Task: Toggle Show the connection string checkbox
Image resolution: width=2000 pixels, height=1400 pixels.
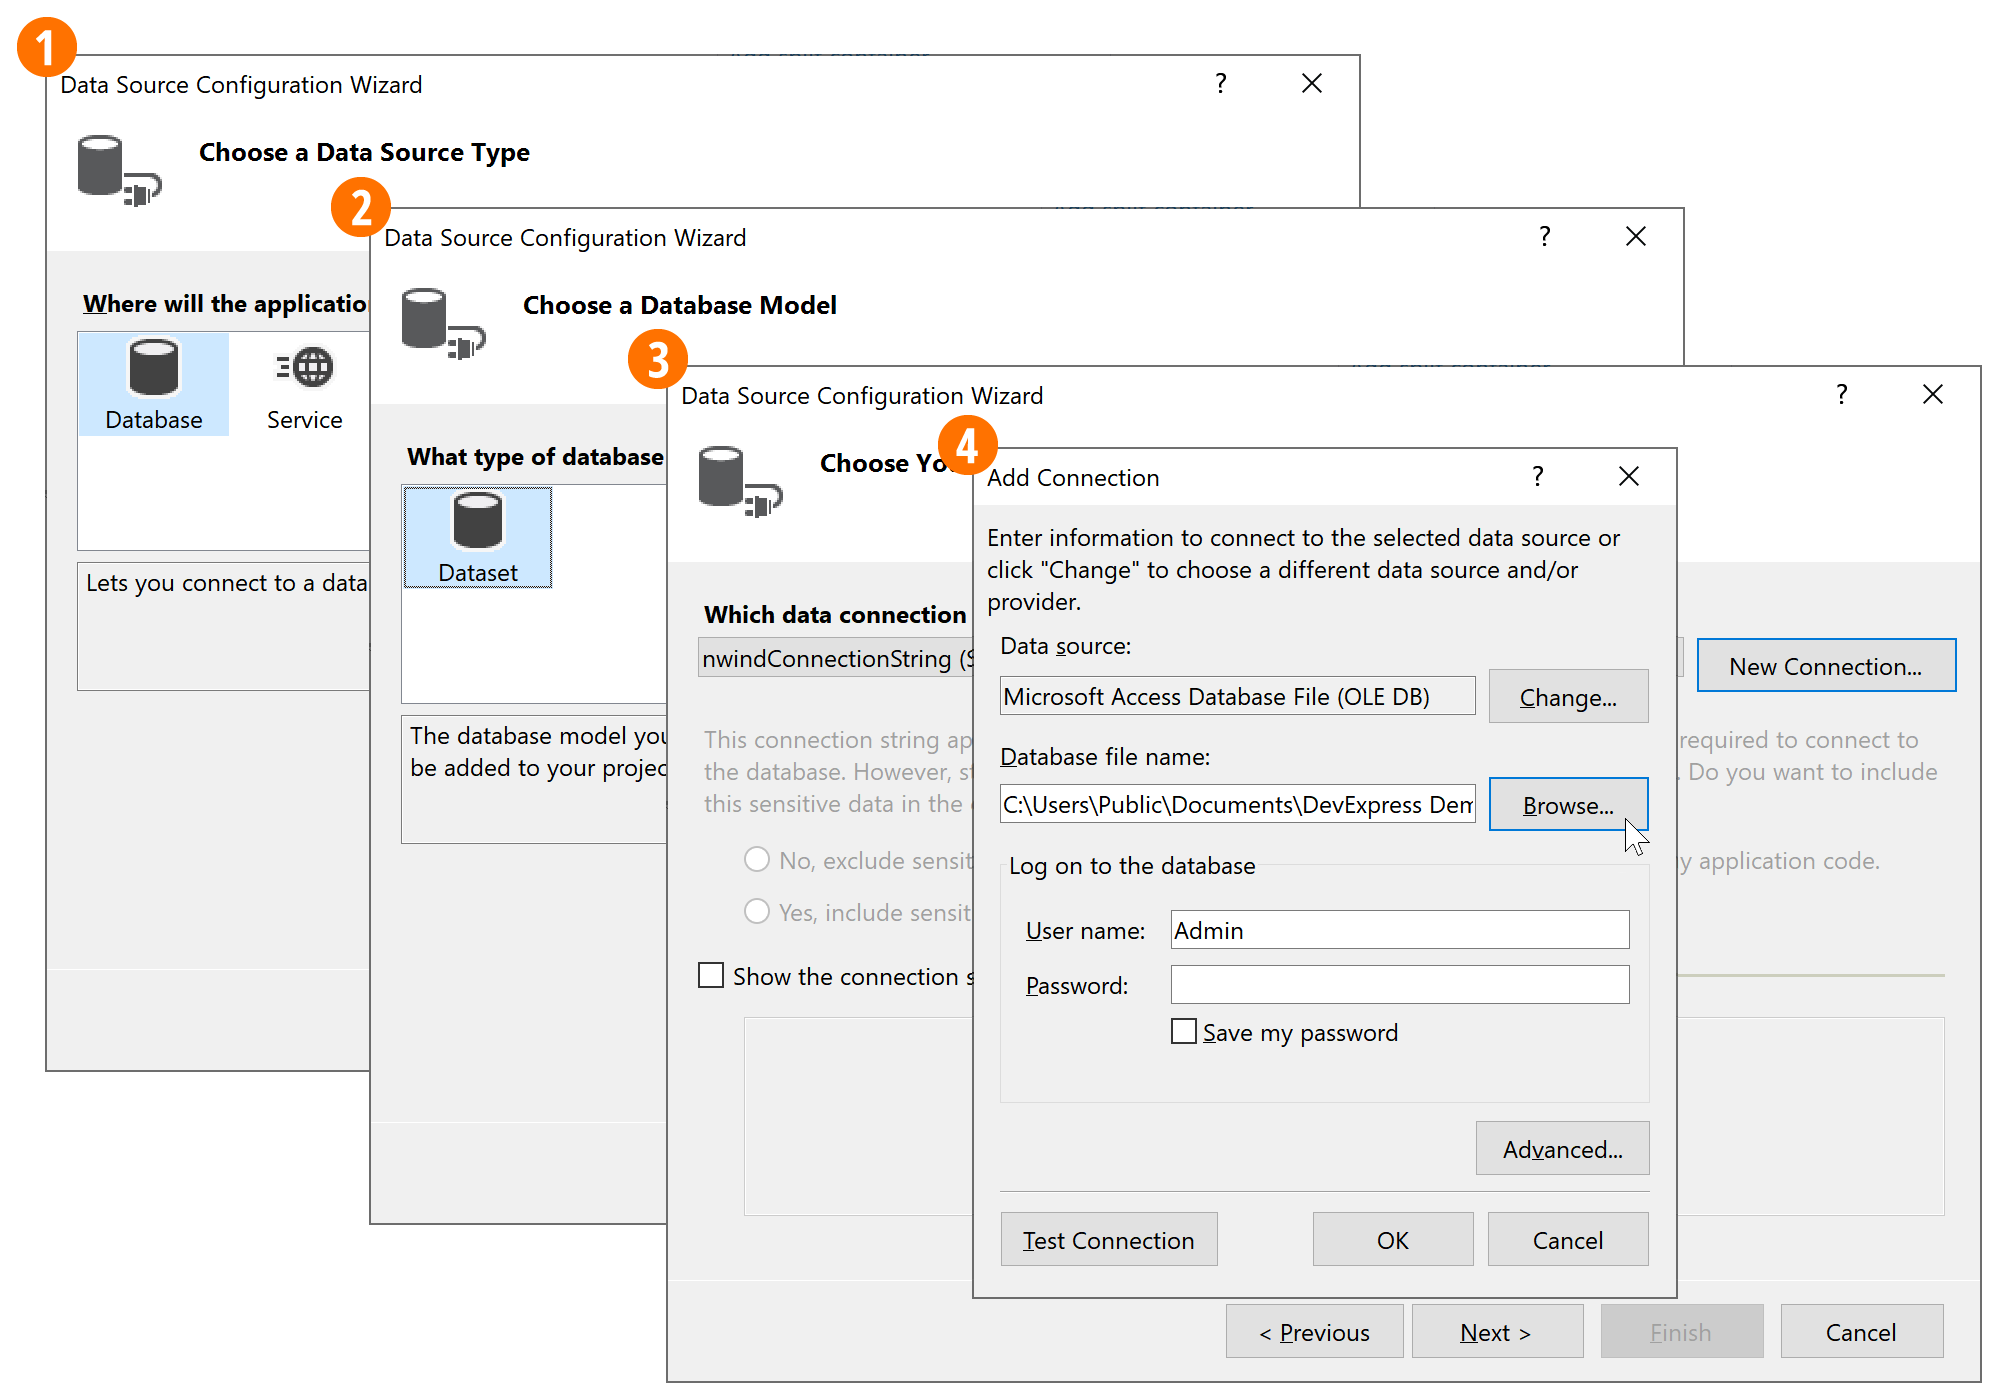Action: pyautogui.click(x=711, y=976)
